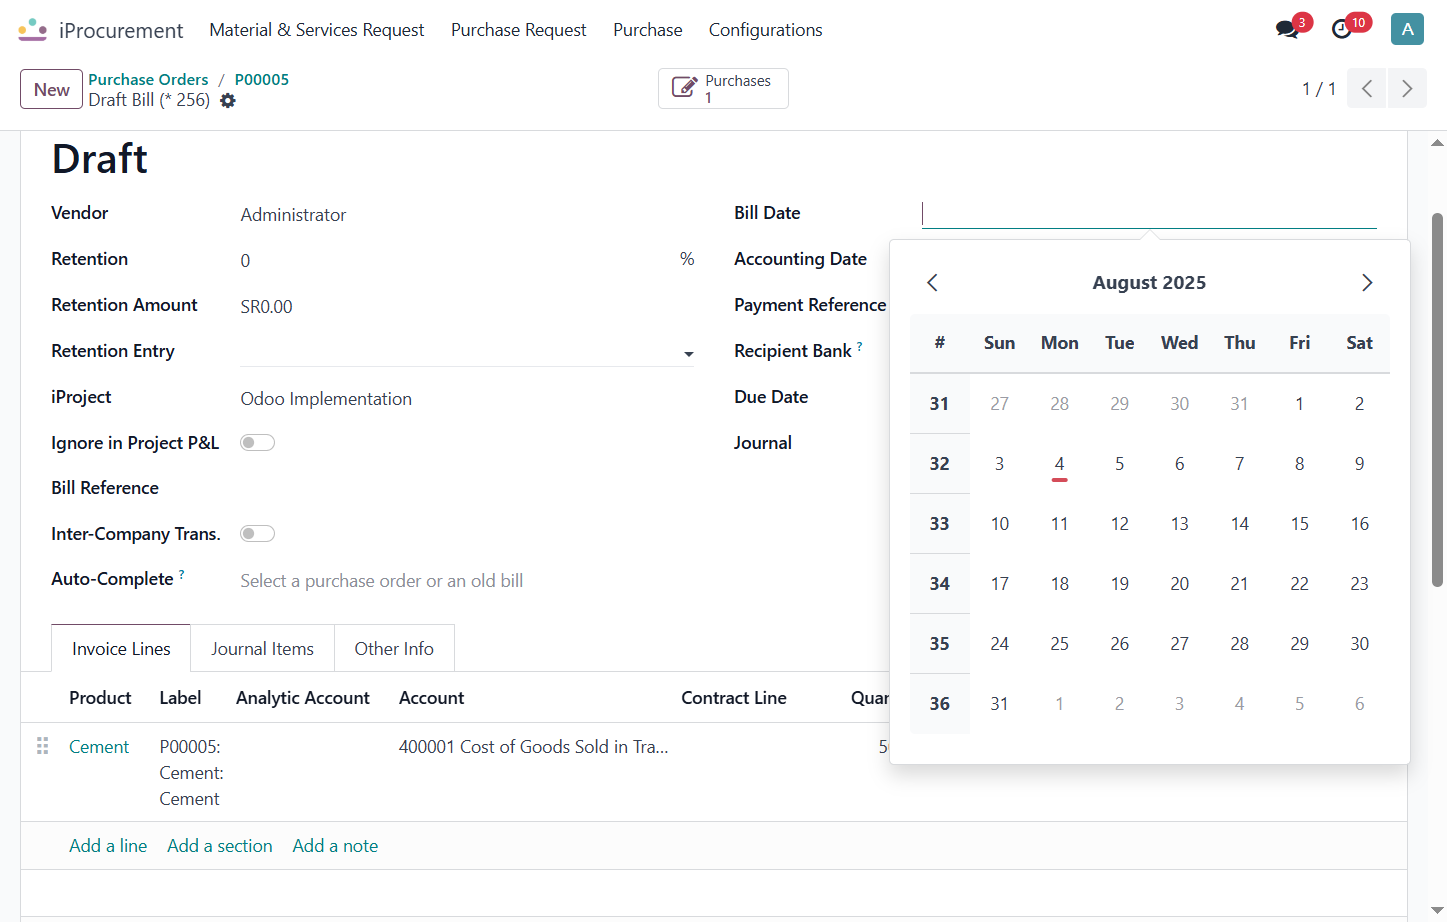Open the chat messages icon
1447x922 pixels.
(x=1287, y=29)
